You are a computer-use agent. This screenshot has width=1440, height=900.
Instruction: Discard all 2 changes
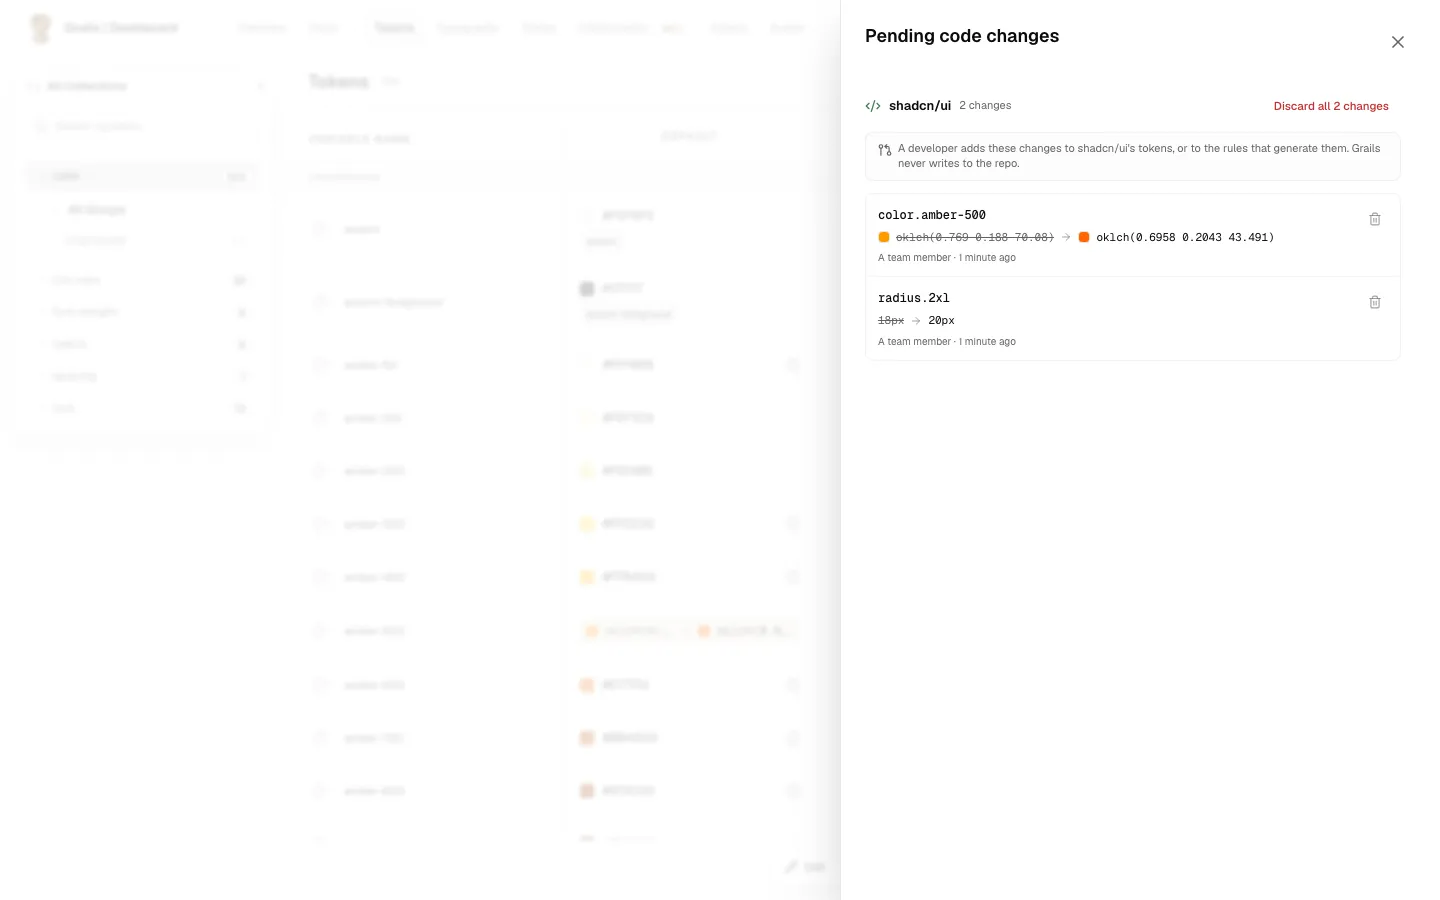(1331, 106)
